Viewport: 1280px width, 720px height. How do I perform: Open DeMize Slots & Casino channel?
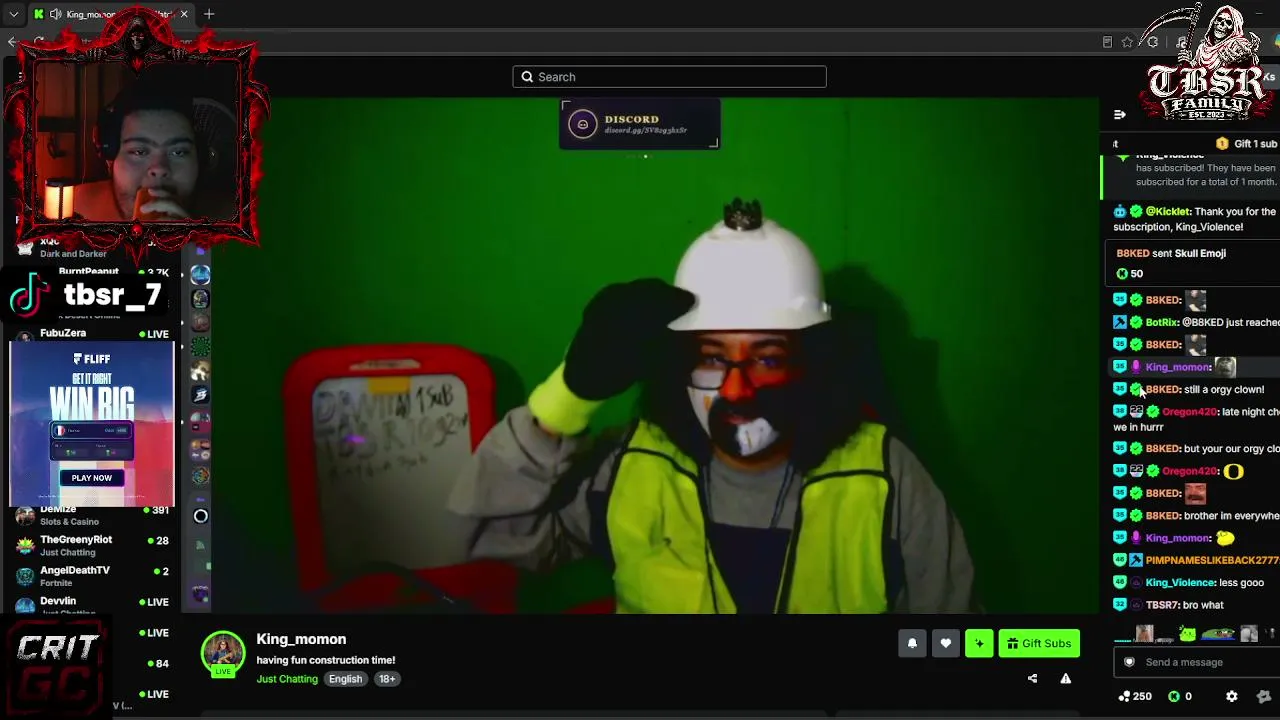click(x=92, y=515)
